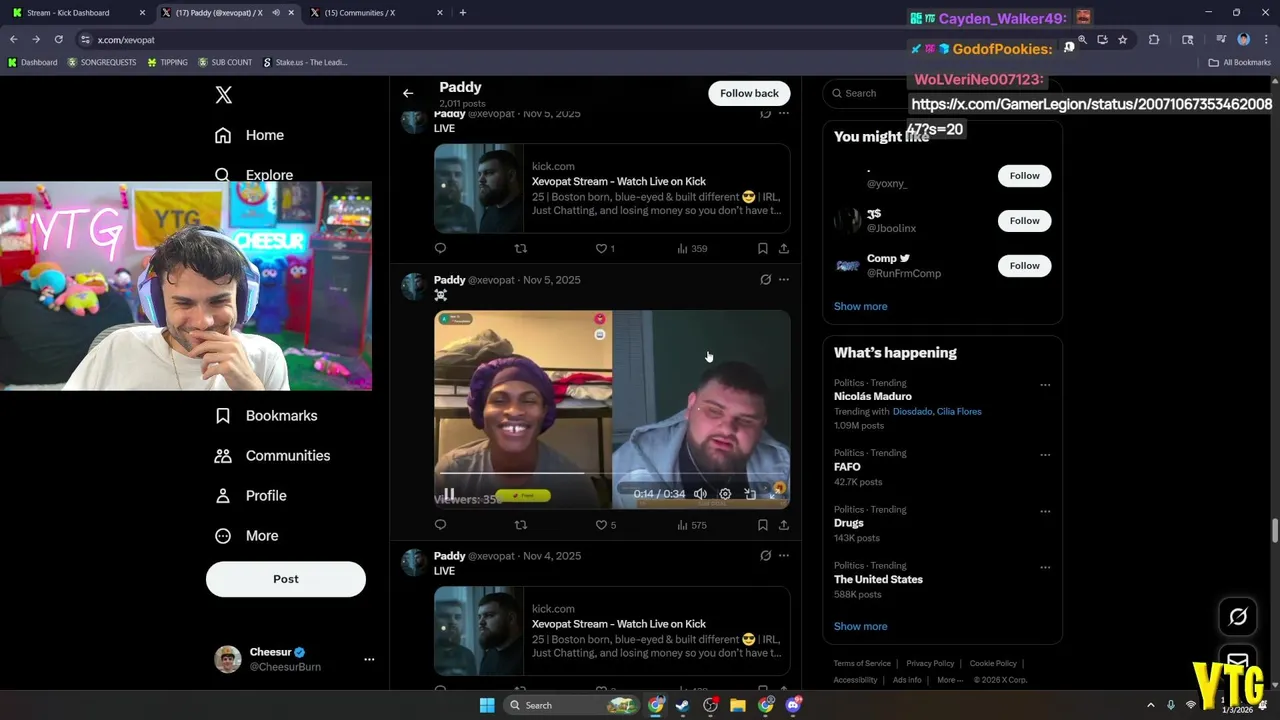
Task: Click the X search field
Action: [942, 93]
